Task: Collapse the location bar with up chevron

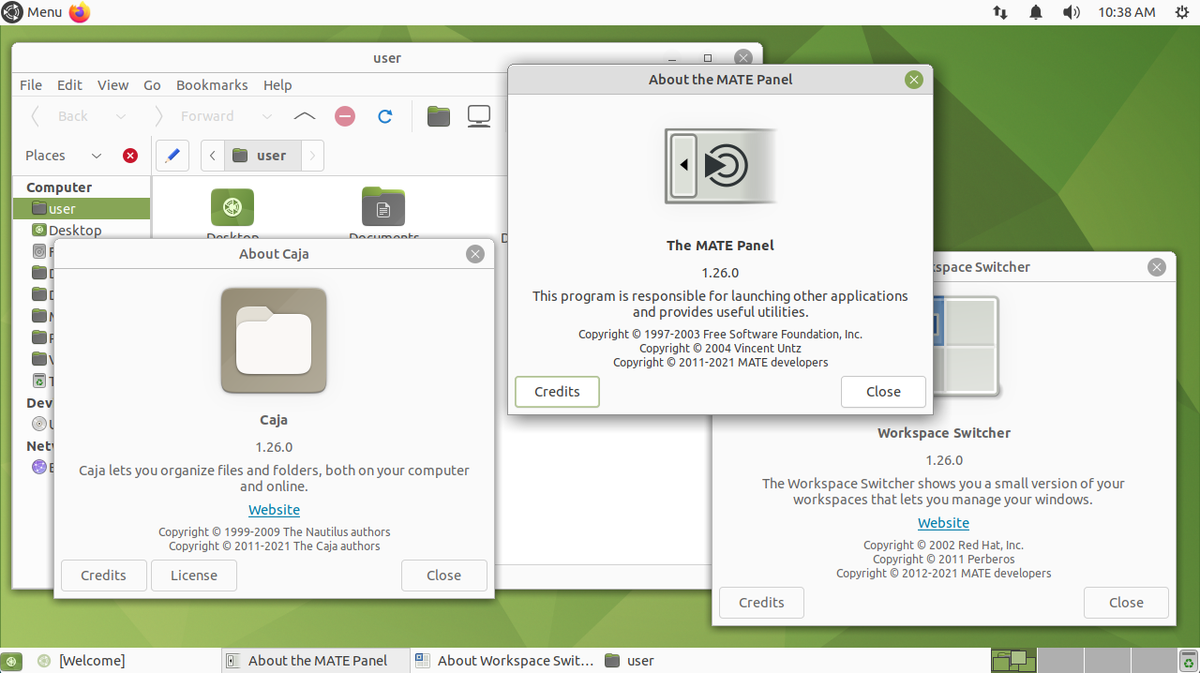Action: (x=304, y=116)
